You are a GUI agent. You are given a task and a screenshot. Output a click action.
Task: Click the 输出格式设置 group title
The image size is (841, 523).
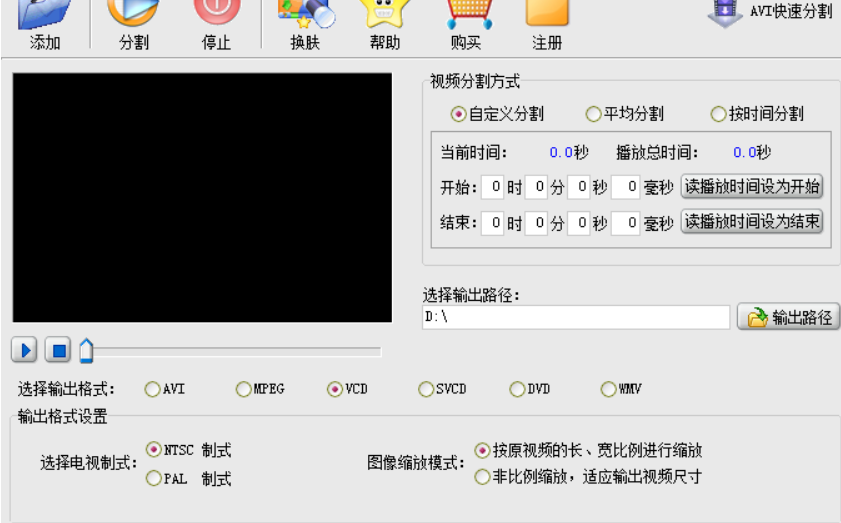tap(62, 416)
